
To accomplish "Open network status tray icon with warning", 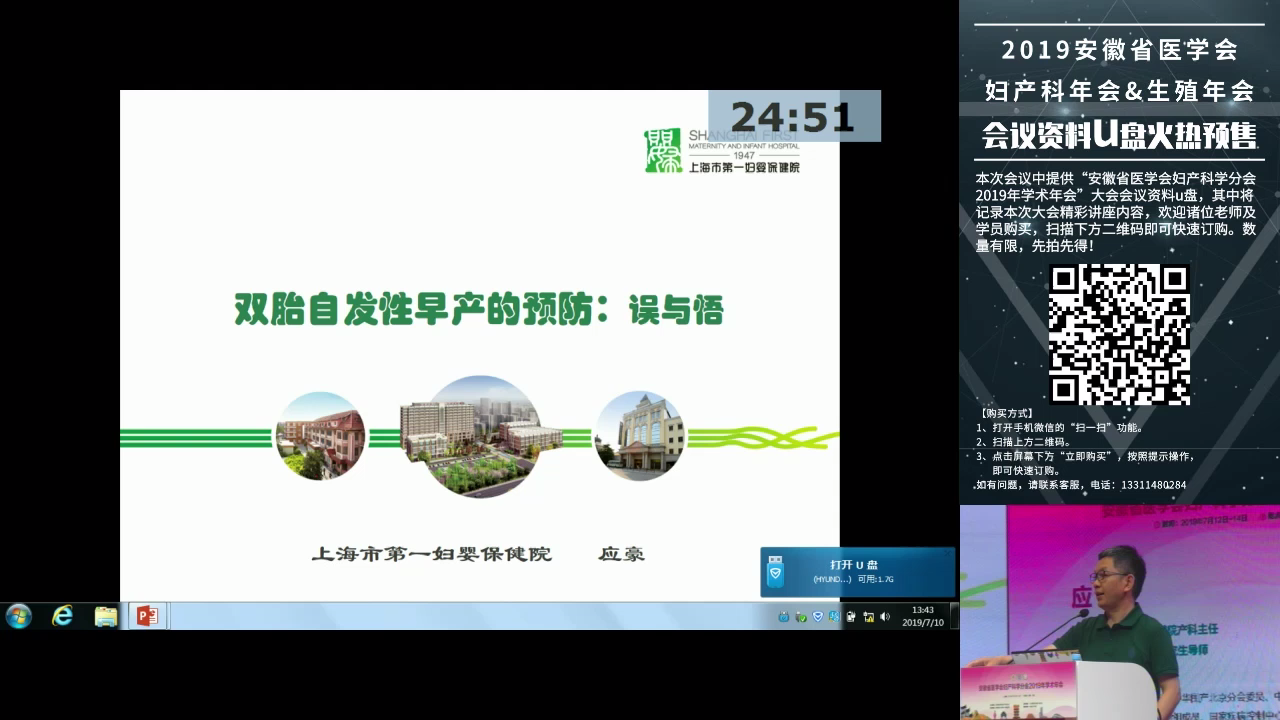I will [x=868, y=617].
